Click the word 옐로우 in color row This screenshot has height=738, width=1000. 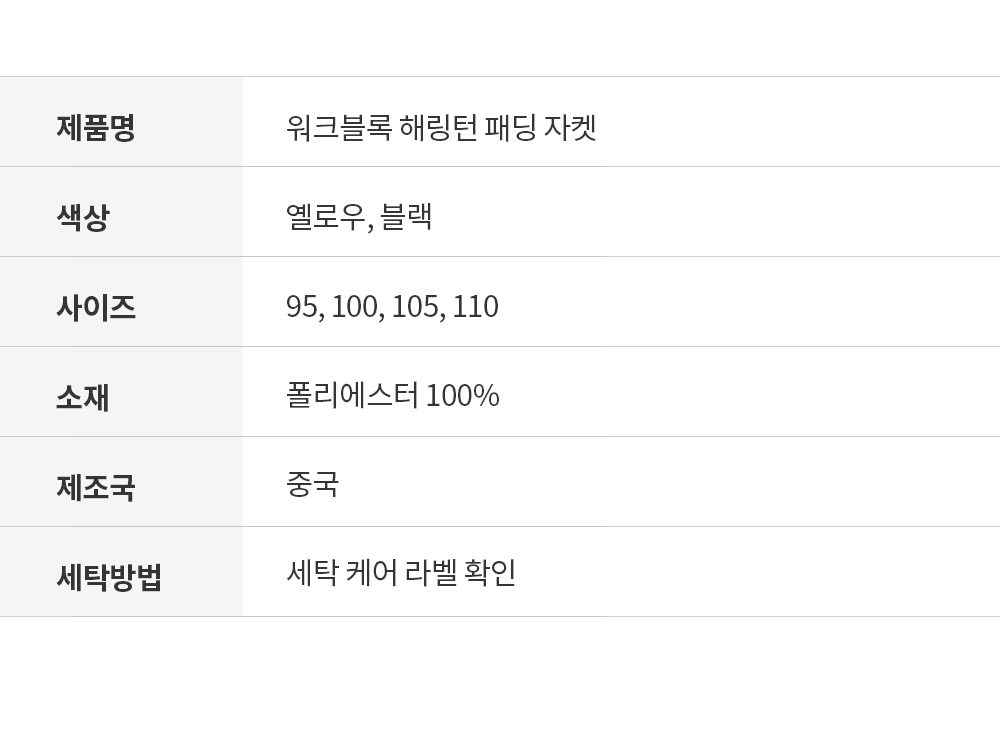[x=325, y=217]
